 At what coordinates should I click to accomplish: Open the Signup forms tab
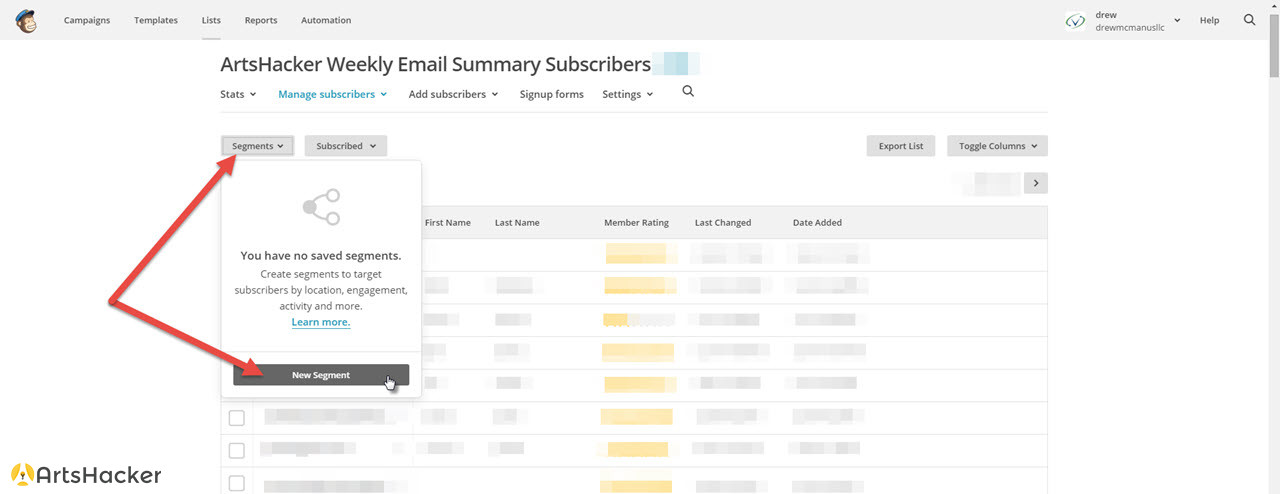[x=551, y=94]
